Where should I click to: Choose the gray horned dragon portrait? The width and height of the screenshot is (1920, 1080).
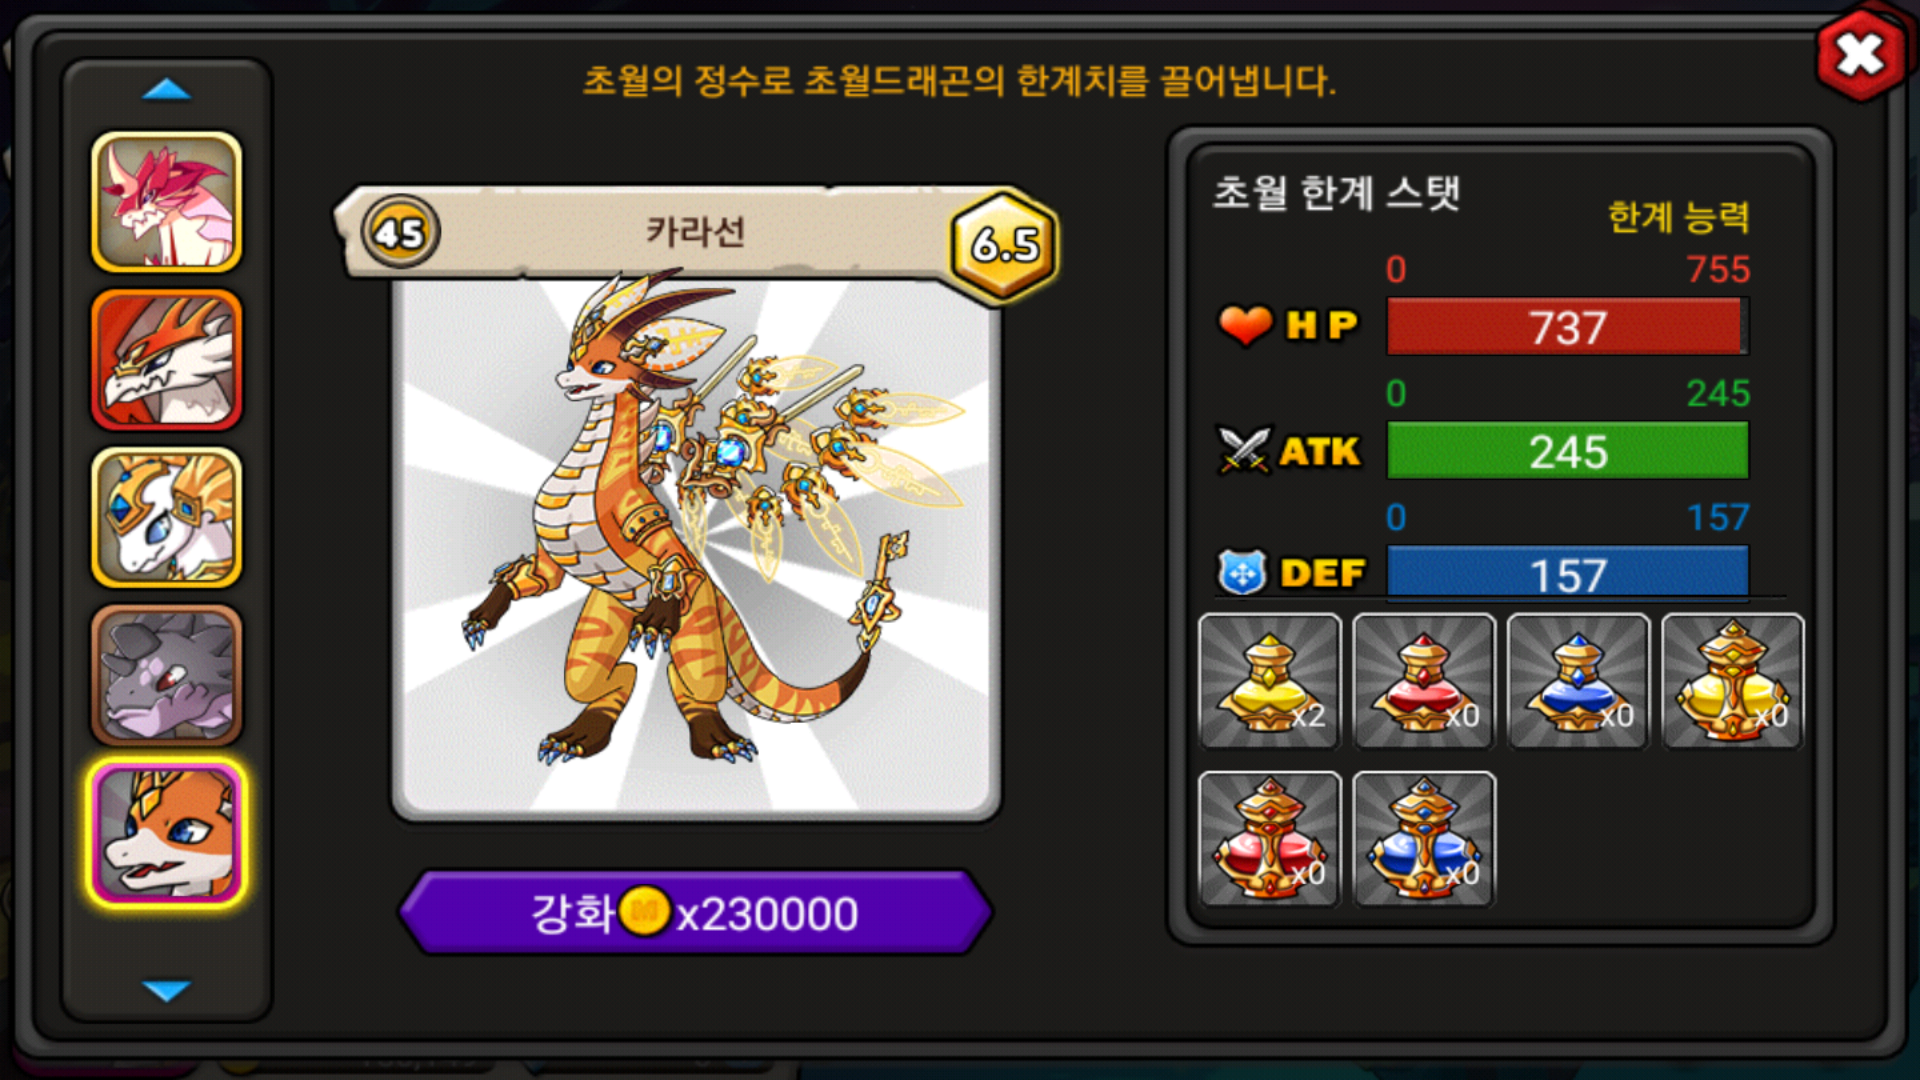point(167,675)
